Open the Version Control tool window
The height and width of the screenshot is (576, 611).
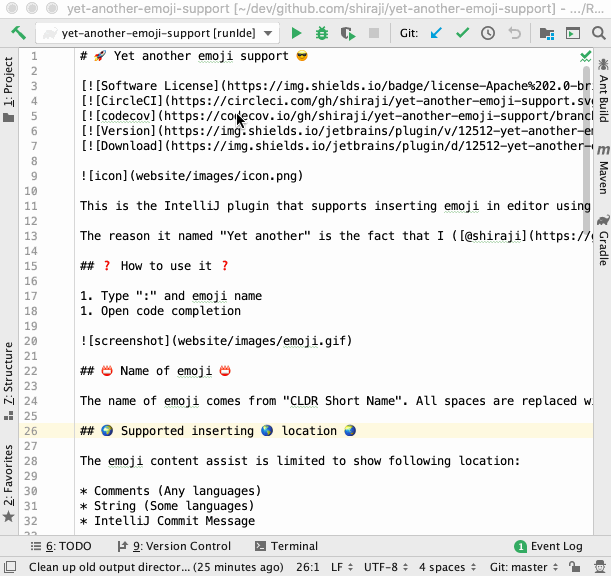[x=174, y=546]
